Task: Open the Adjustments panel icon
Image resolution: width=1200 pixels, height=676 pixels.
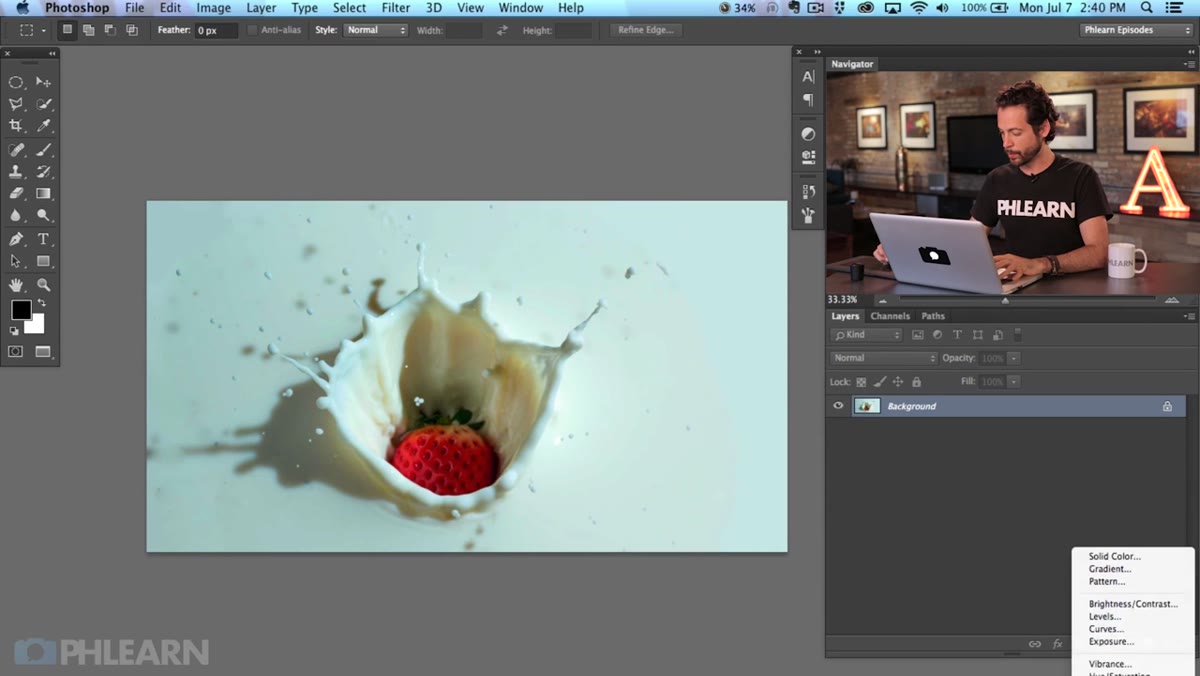Action: click(x=808, y=134)
